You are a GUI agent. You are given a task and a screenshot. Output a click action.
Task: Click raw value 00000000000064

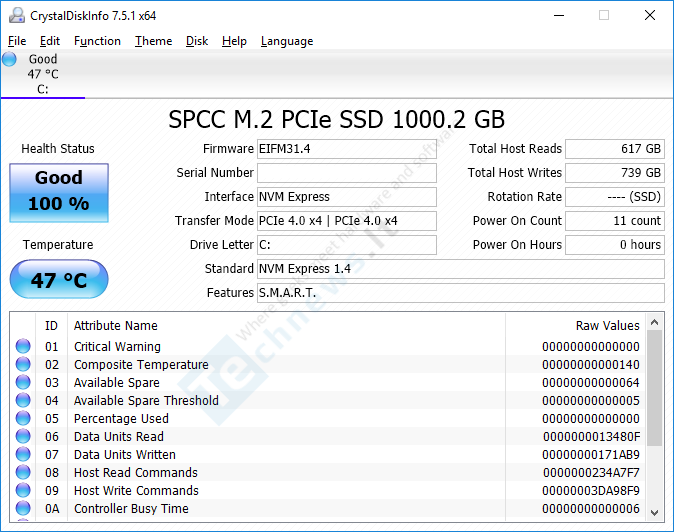coord(591,383)
